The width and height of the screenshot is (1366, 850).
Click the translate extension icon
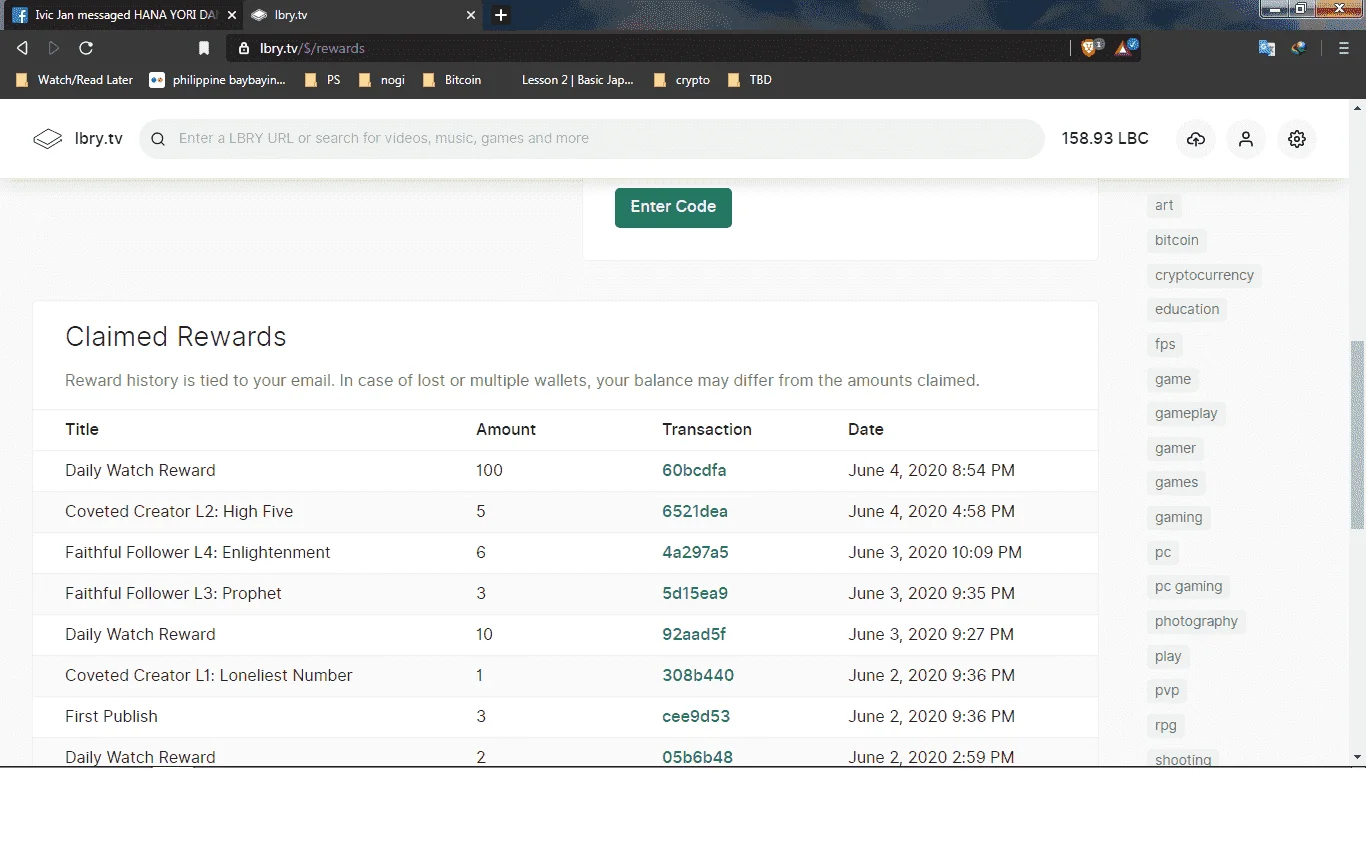click(x=1267, y=48)
